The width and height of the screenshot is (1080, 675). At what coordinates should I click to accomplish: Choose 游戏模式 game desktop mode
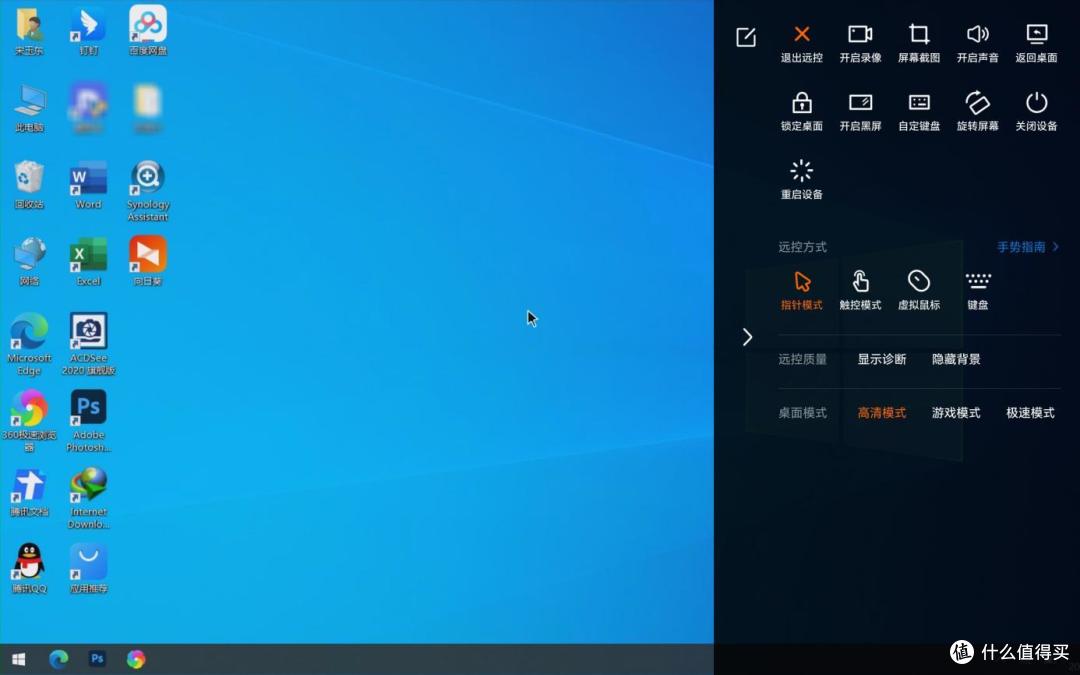956,413
